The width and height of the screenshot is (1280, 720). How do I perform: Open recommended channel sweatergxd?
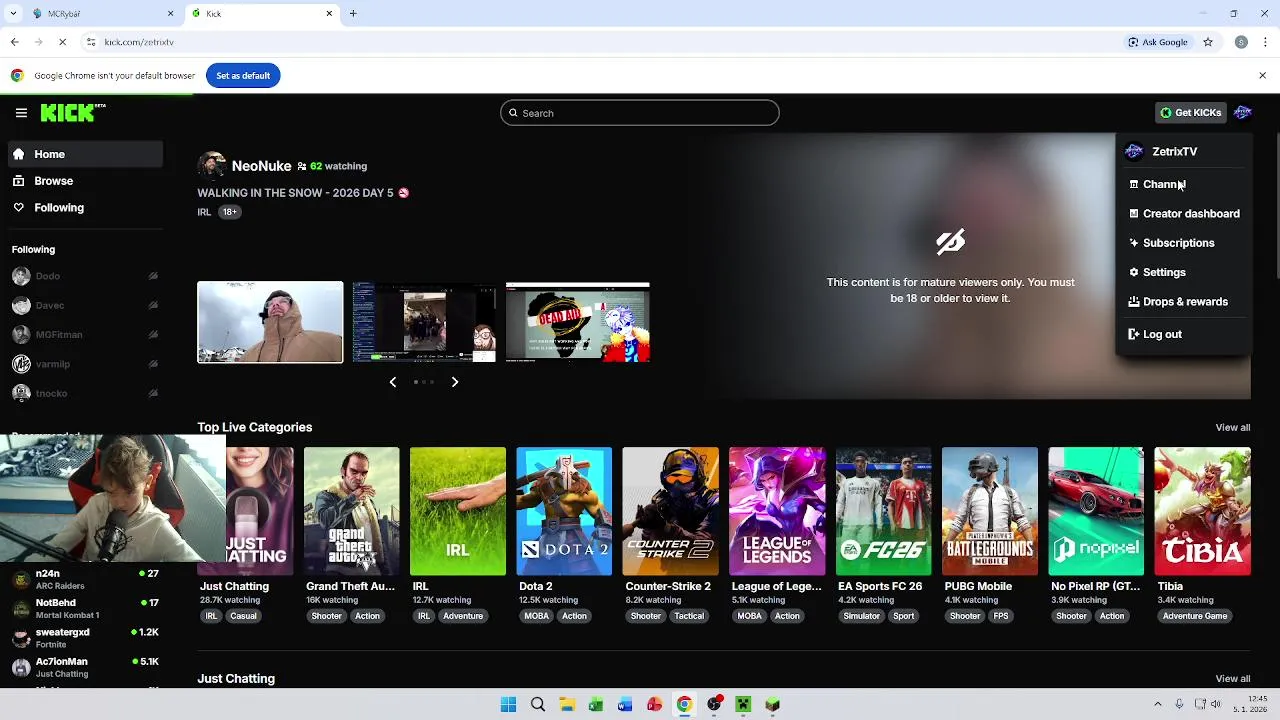(x=85, y=638)
